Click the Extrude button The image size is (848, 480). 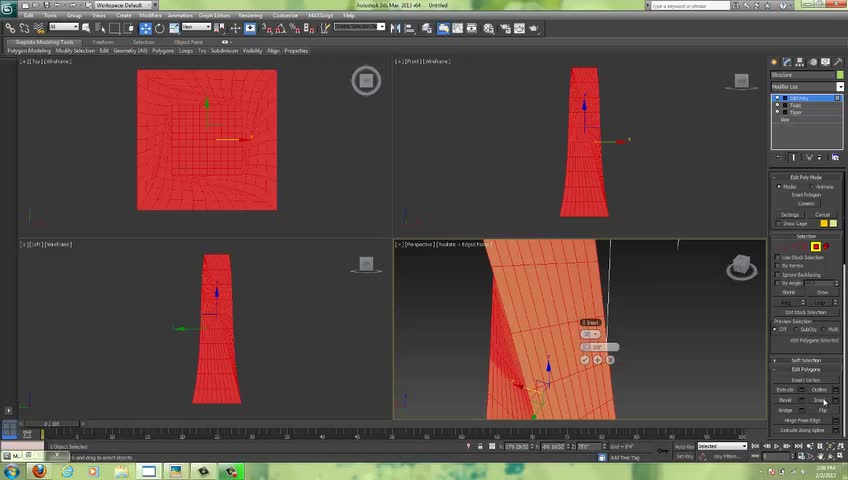click(x=785, y=390)
